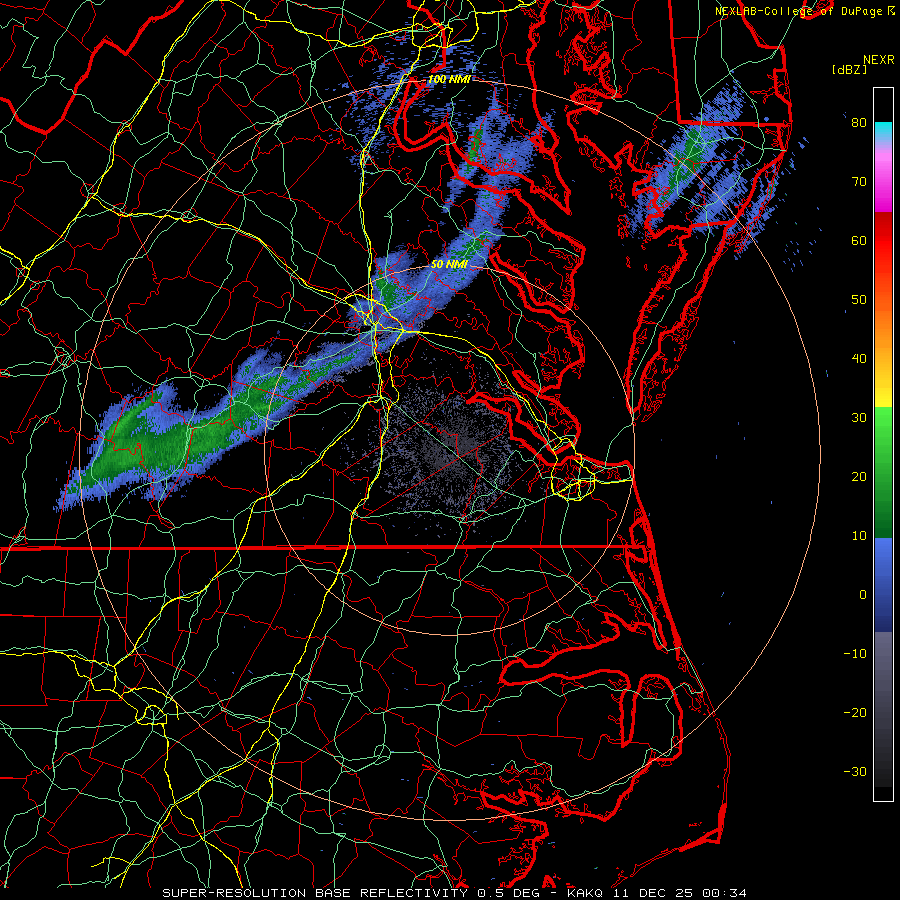Click the 60 value on the dBZ scale
Image resolution: width=900 pixels, height=900 pixels.
pyautogui.click(x=859, y=240)
